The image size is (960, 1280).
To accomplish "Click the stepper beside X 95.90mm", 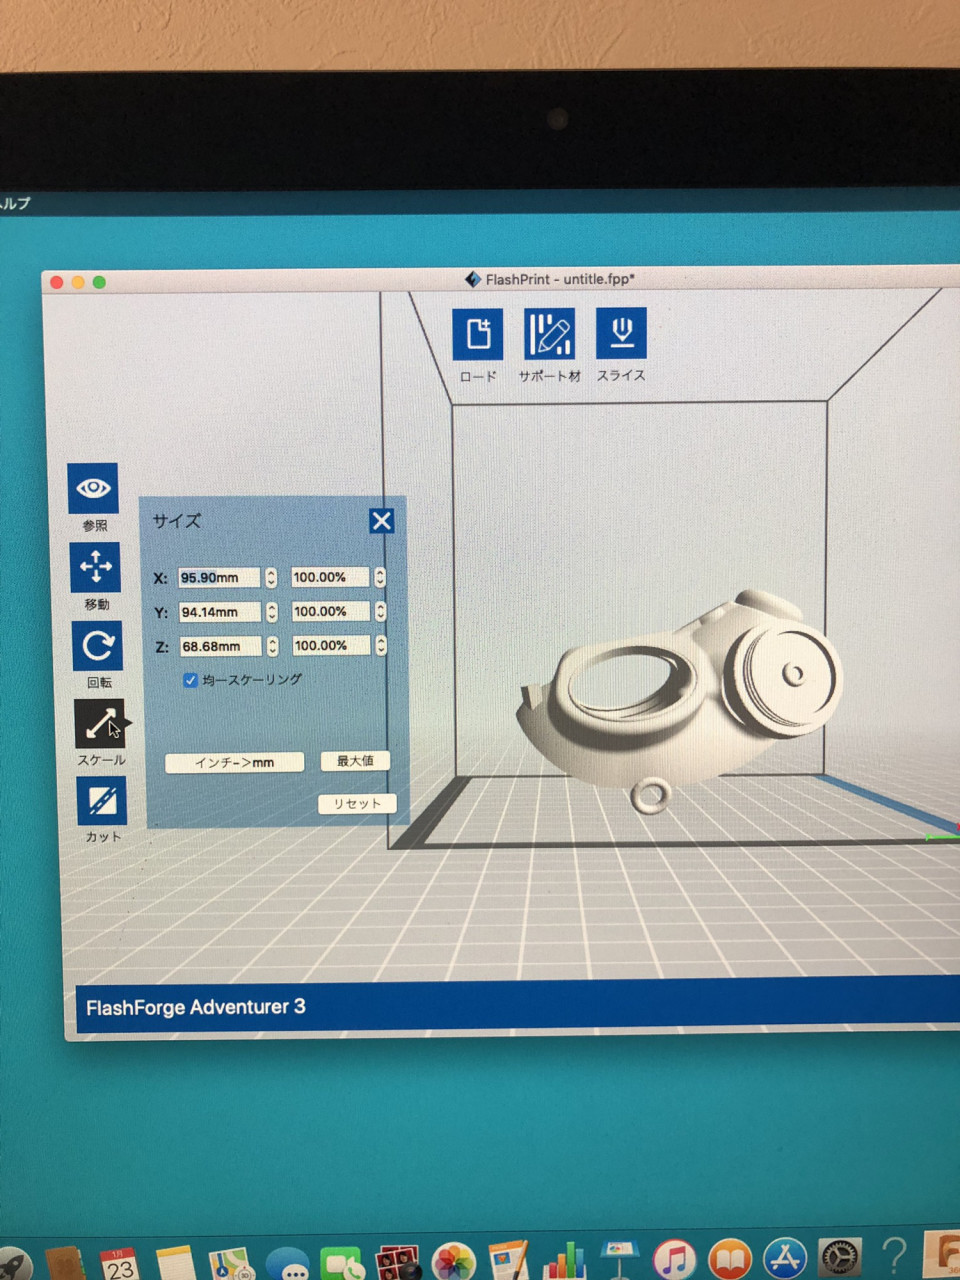I will click(270, 578).
